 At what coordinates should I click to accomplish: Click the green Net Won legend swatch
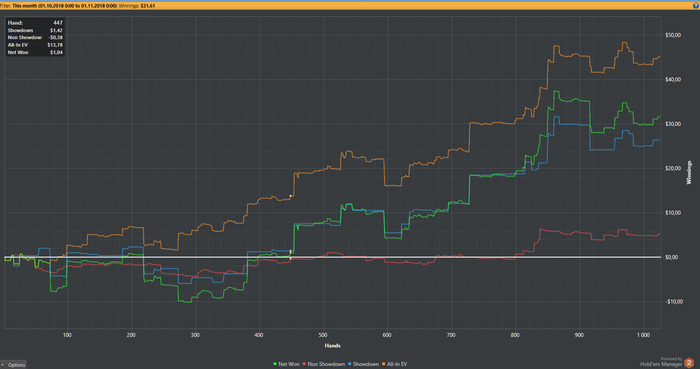[275, 364]
